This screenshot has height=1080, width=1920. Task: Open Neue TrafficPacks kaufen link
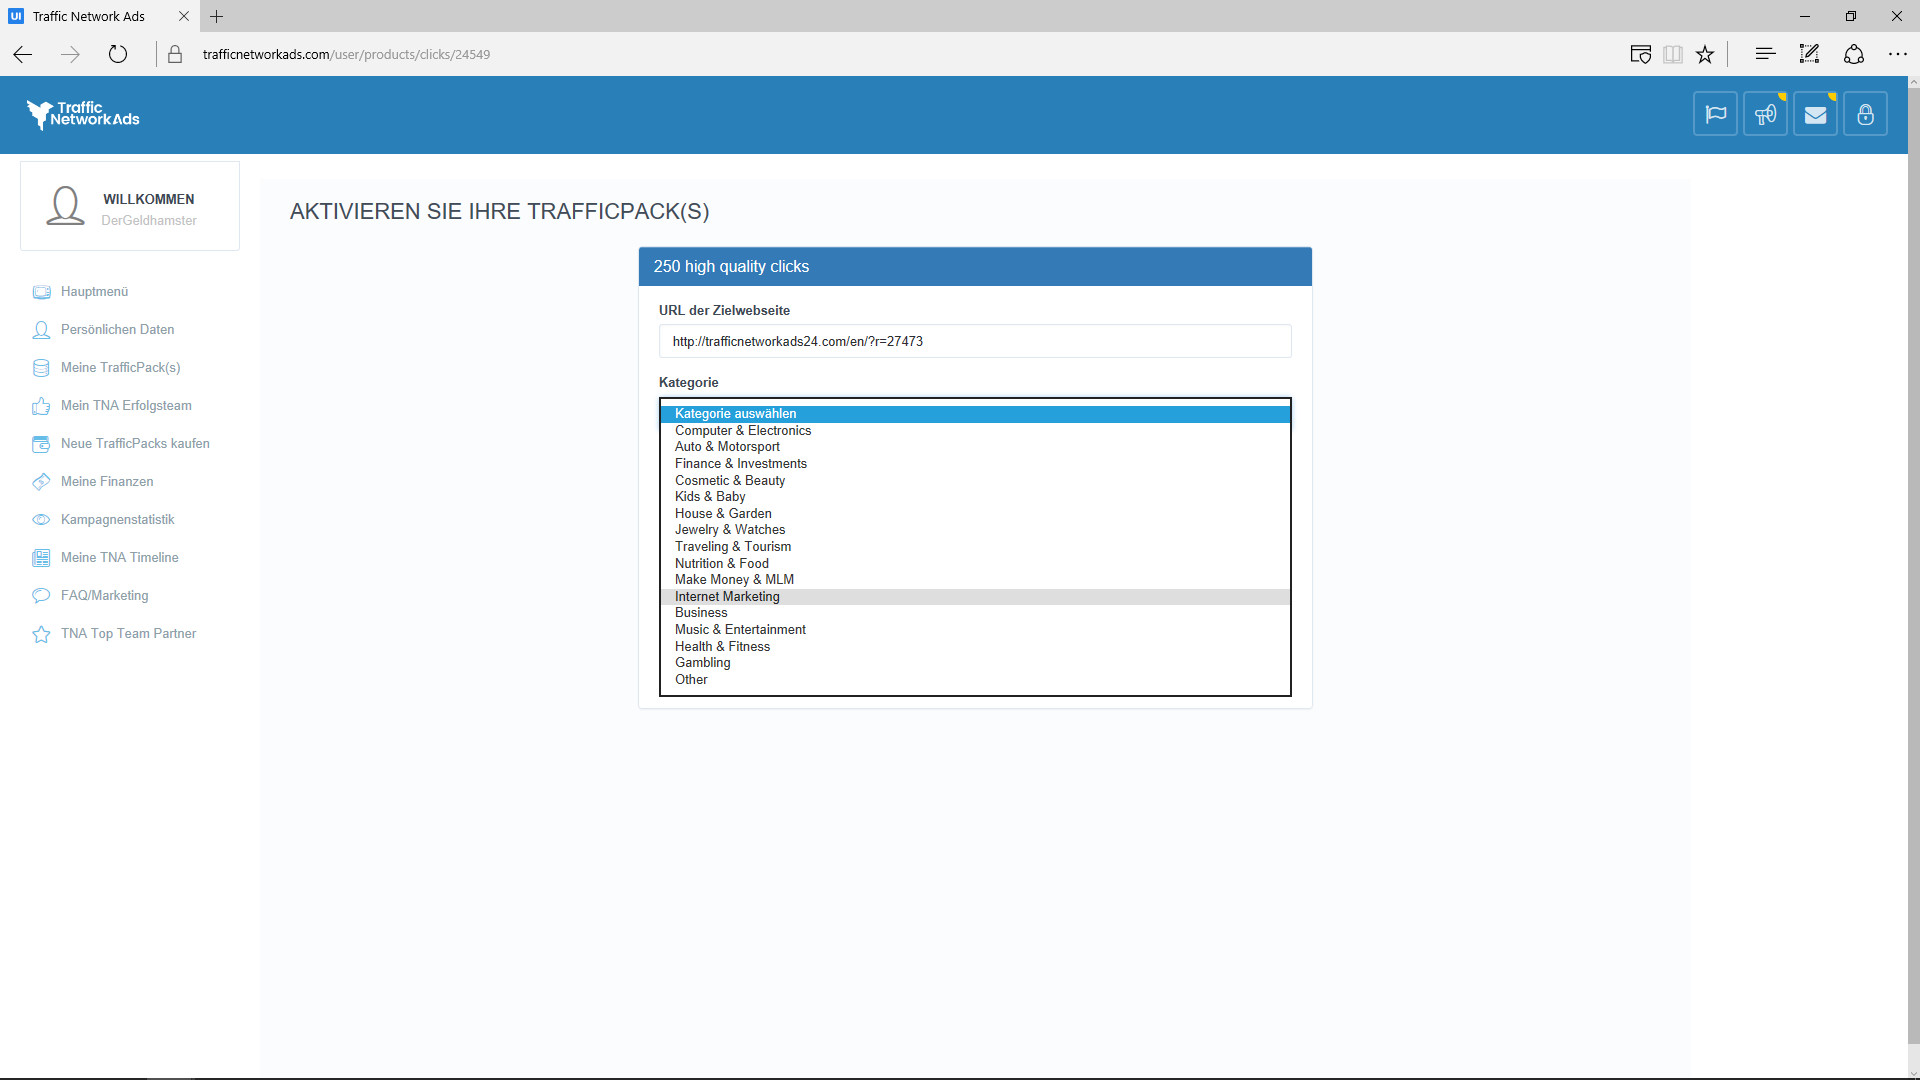coord(135,444)
